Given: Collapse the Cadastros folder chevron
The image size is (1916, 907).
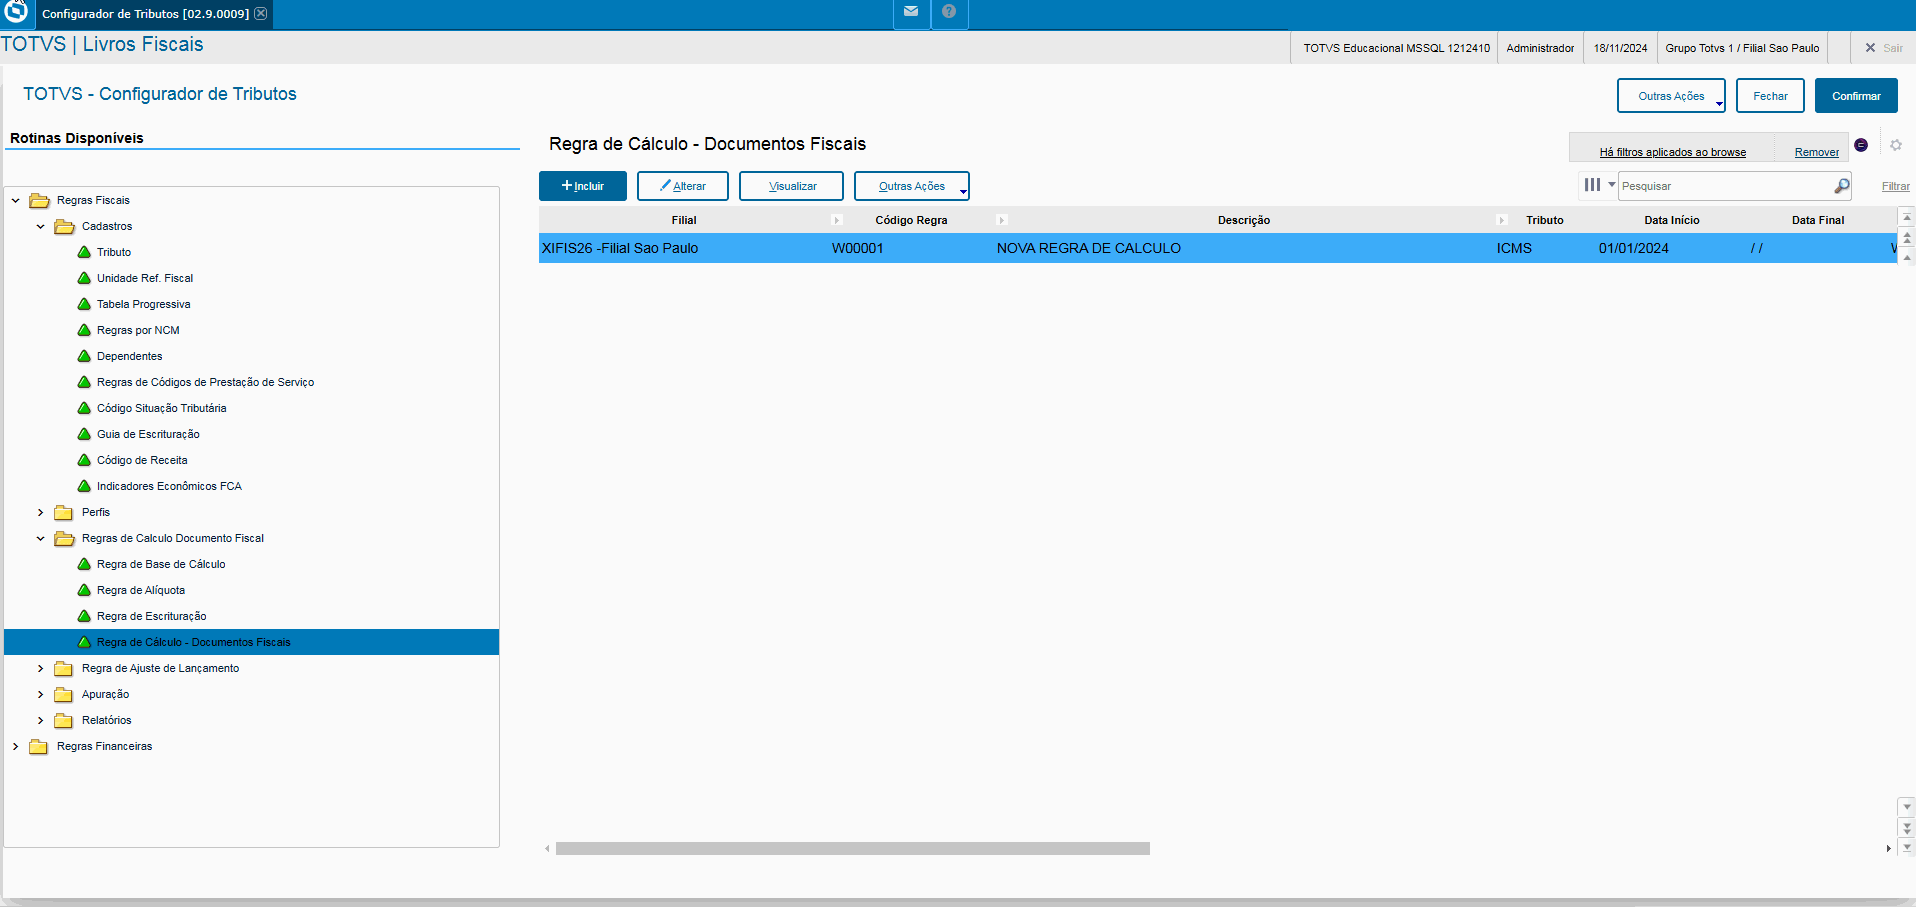Looking at the screenshot, I should coord(40,226).
